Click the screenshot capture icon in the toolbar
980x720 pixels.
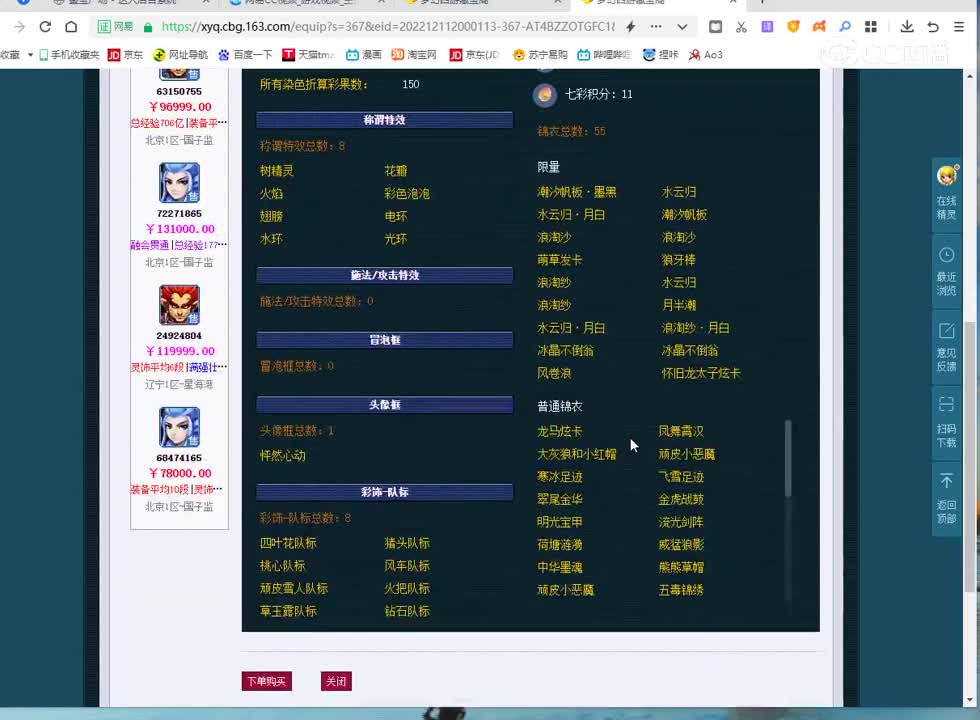tap(715, 28)
